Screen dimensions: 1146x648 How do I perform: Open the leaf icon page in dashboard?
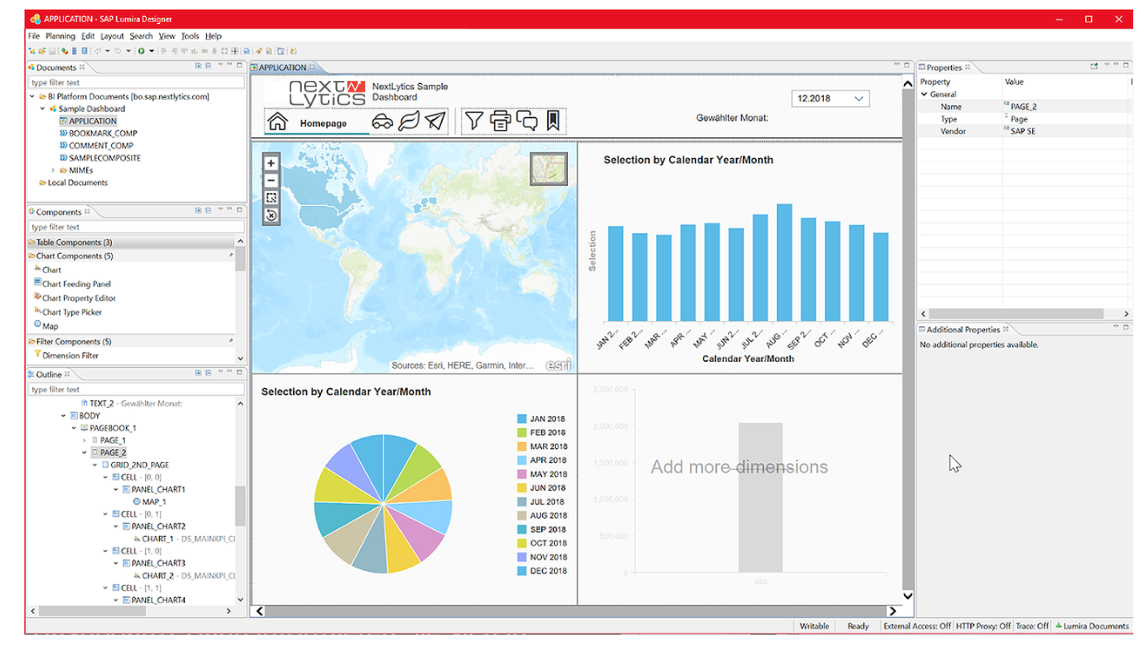409,121
